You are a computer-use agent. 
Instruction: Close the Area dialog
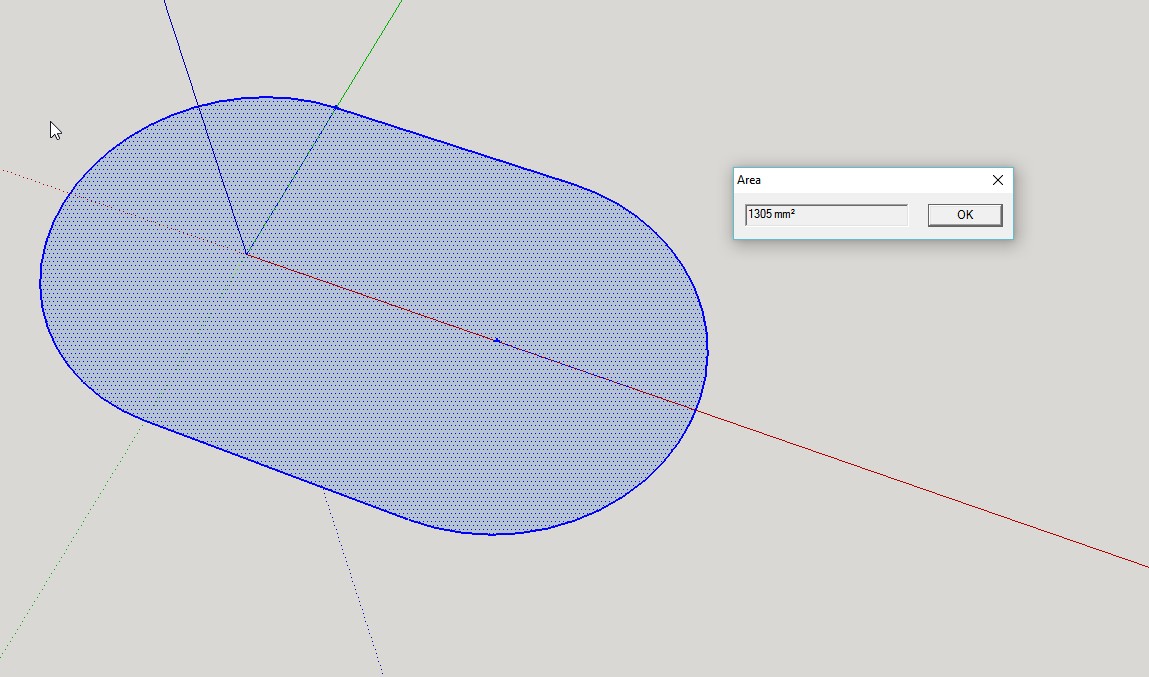point(997,180)
